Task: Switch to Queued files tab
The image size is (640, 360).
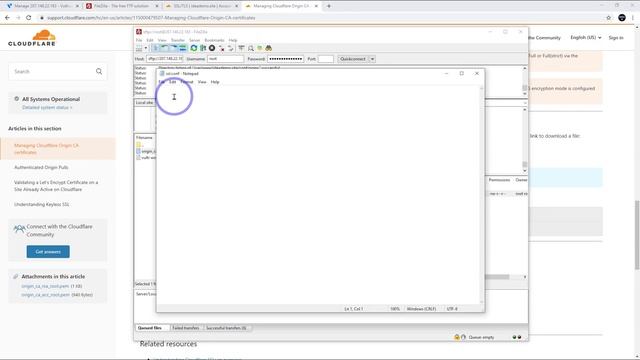Action: pos(150,328)
